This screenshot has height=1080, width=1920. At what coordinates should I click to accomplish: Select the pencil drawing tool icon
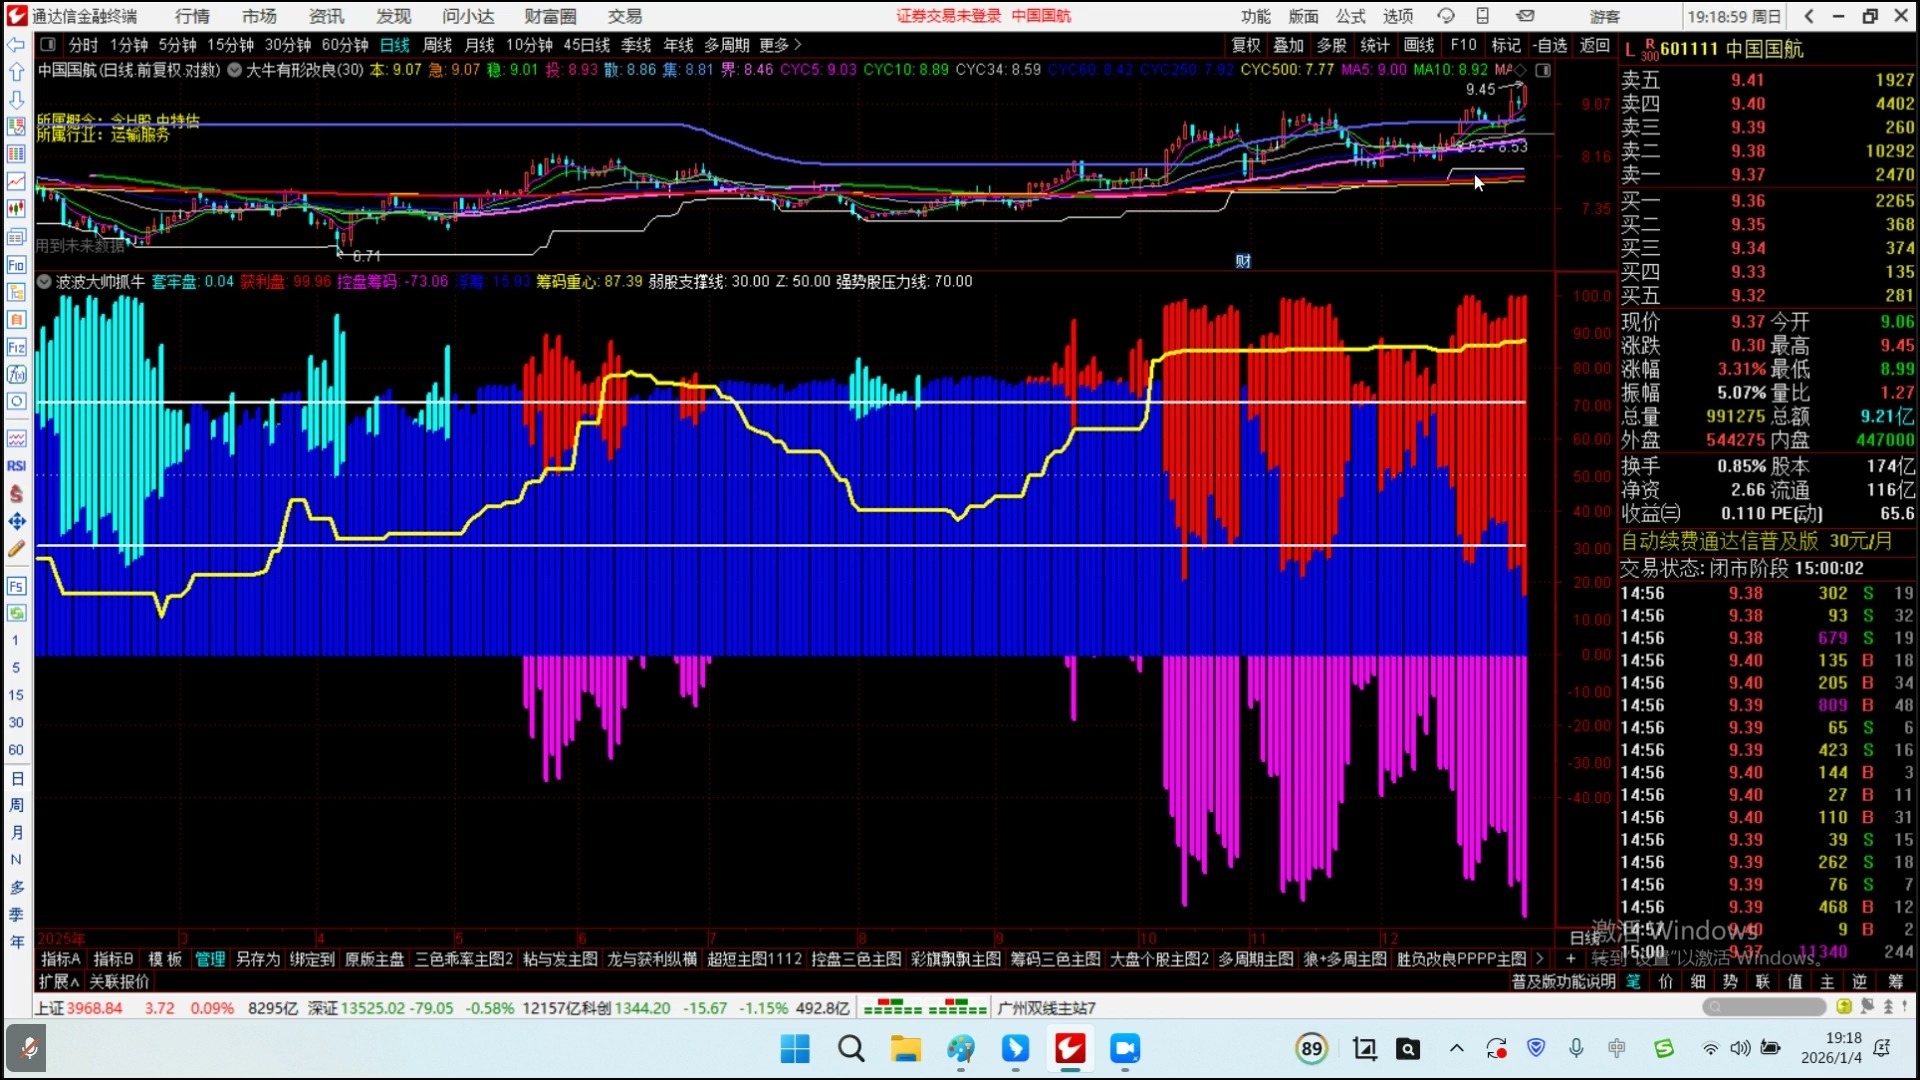tap(16, 549)
